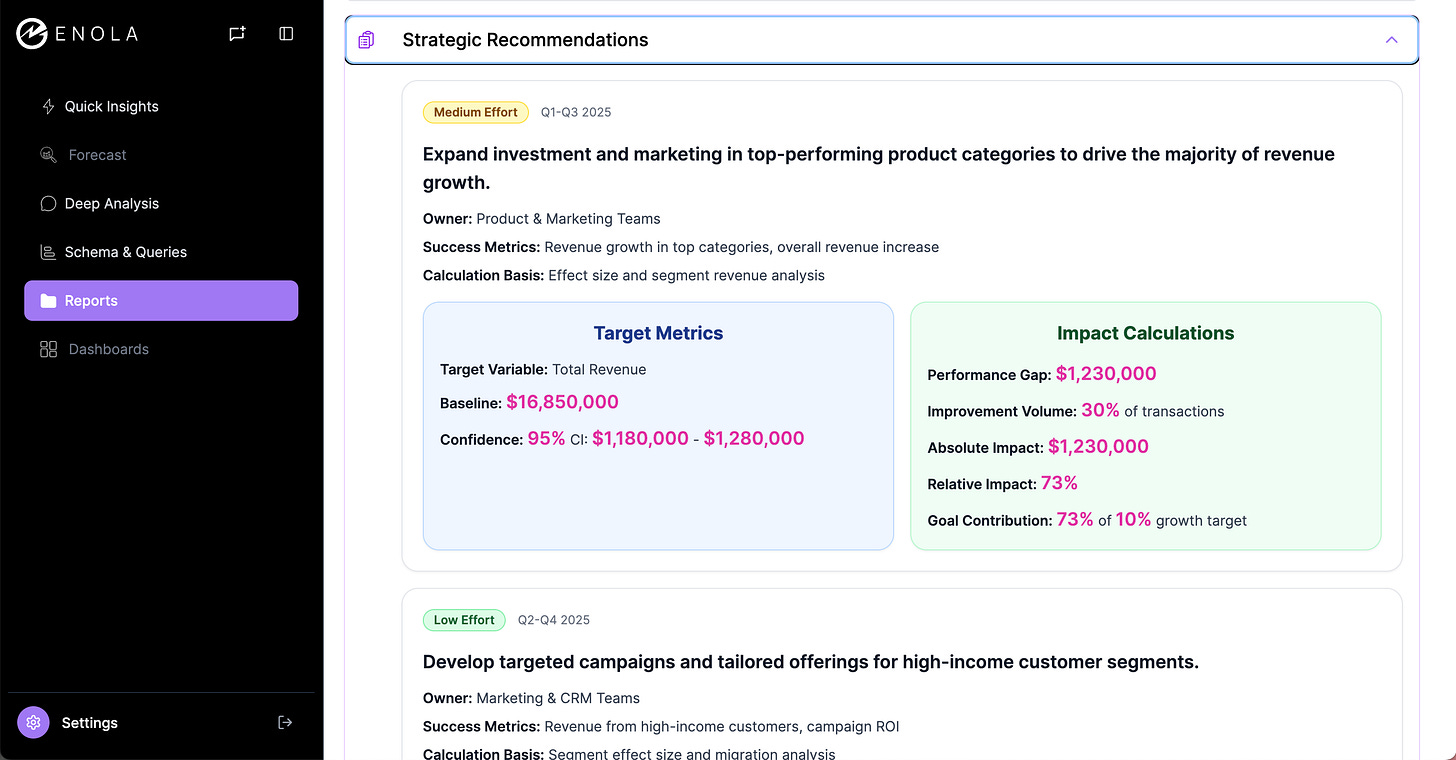
Task: Click the Medium Effort badge
Action: [x=476, y=112]
